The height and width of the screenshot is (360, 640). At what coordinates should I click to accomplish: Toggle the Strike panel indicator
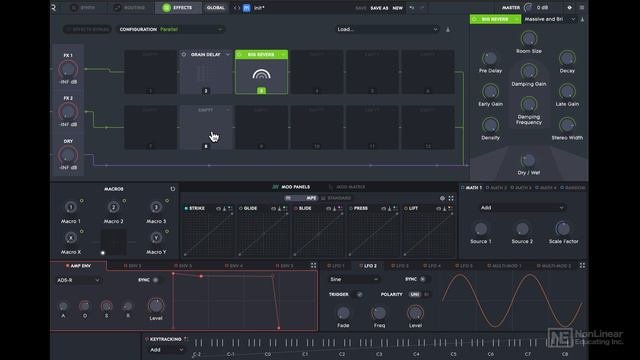click(186, 208)
